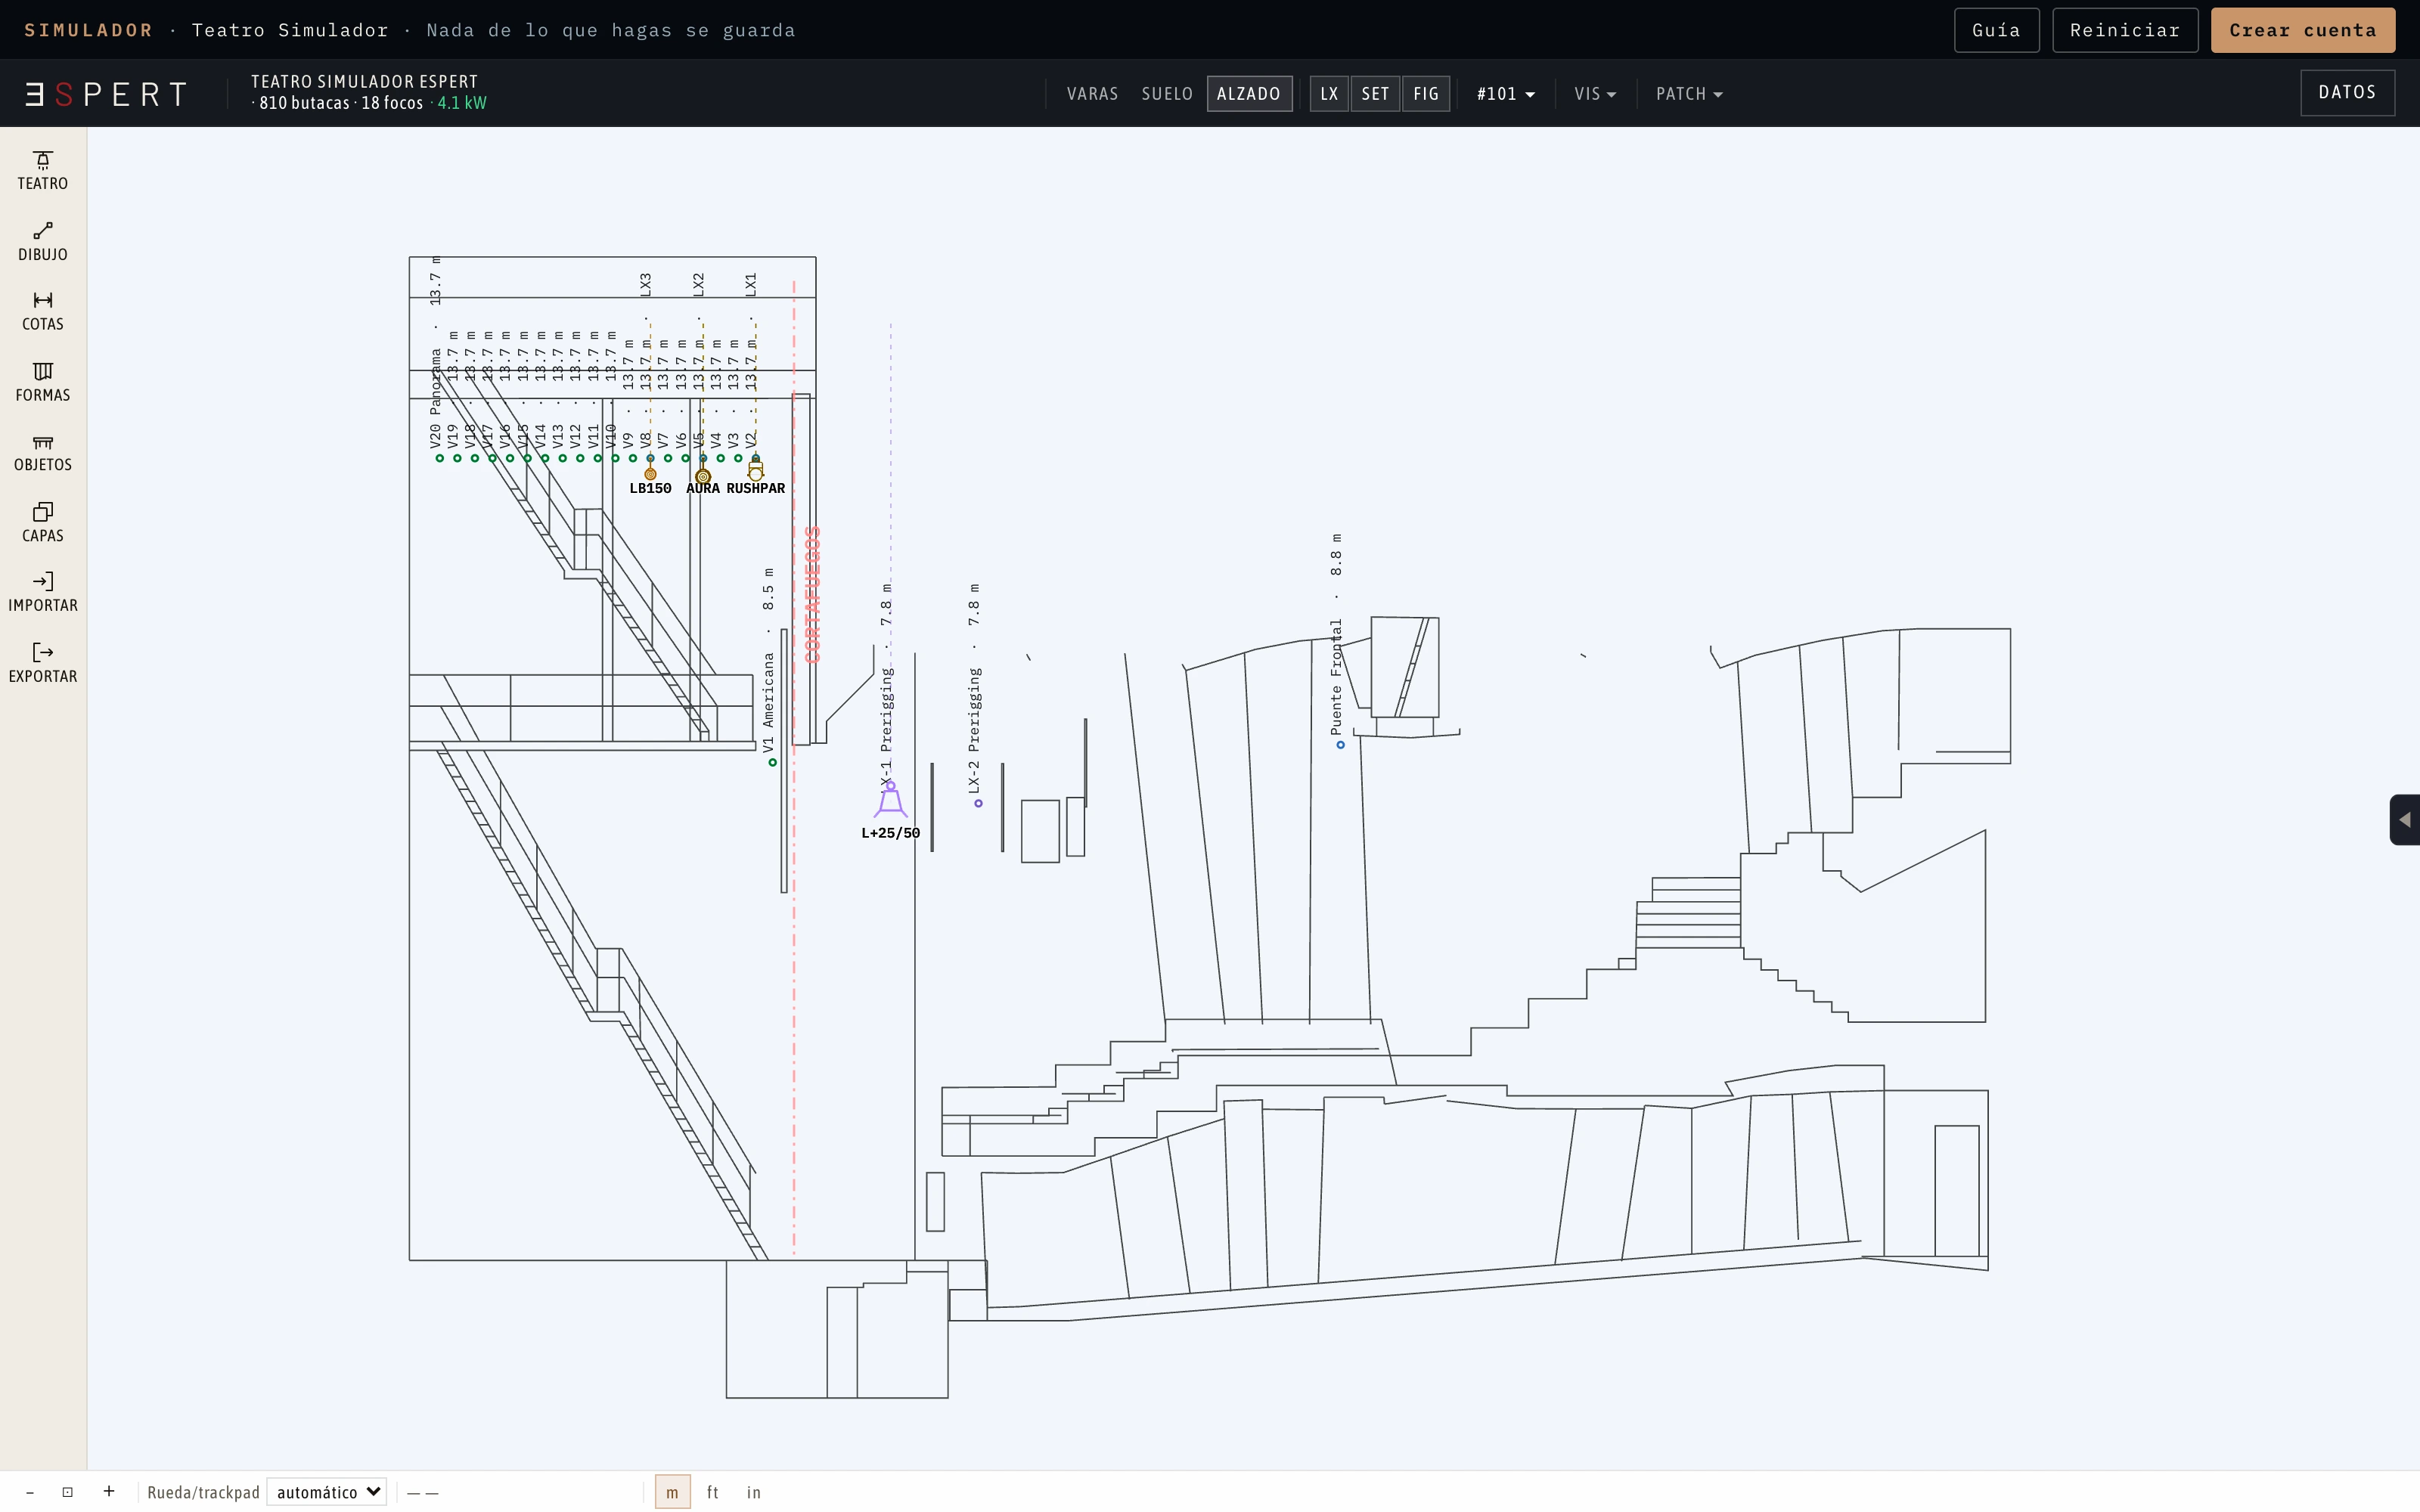The image size is (2420, 1512).
Task: Select feet as the measurement unit
Action: (712, 1492)
